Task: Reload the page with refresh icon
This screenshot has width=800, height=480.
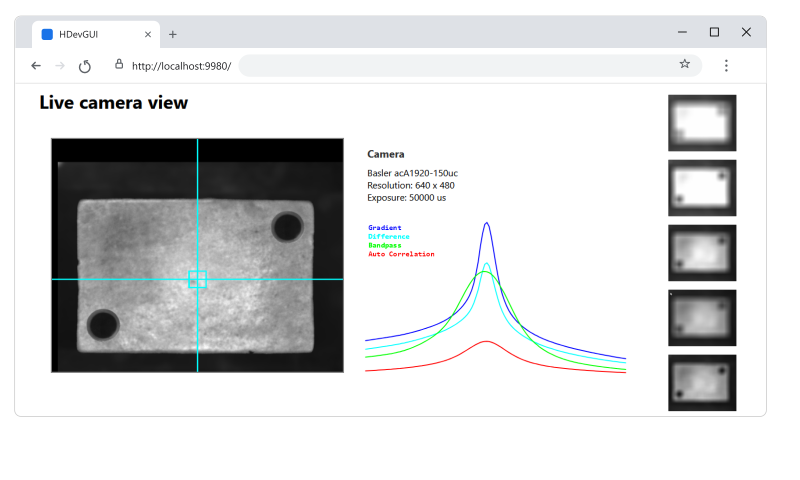Action: (85, 65)
